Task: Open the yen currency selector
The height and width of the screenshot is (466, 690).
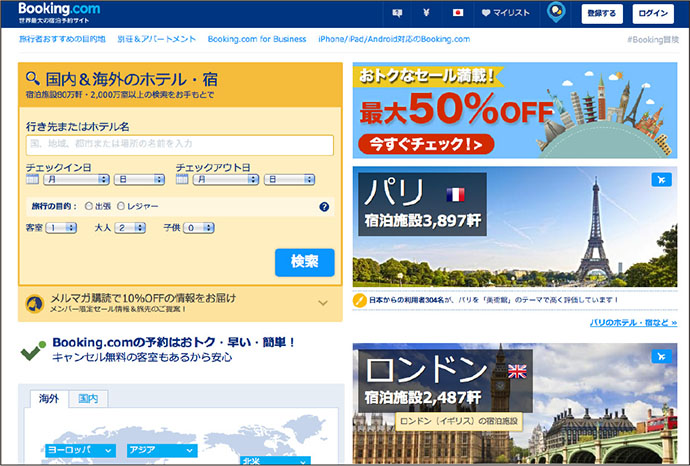Action: click(426, 13)
